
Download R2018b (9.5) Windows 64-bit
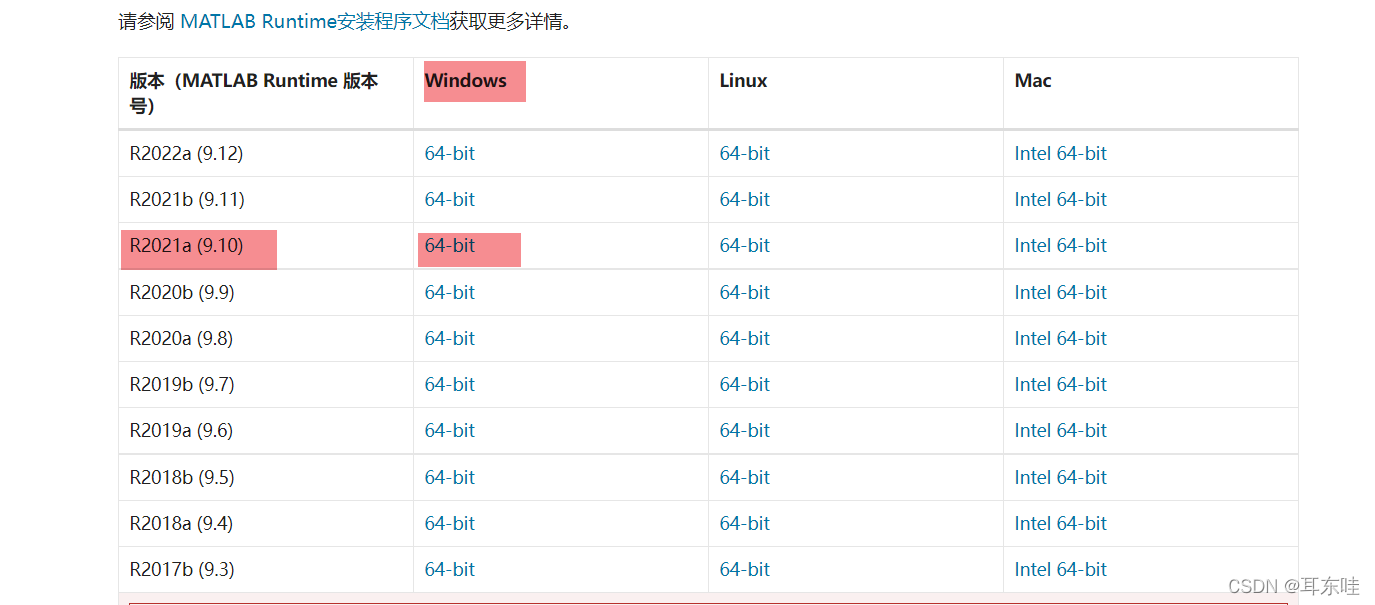pos(450,478)
